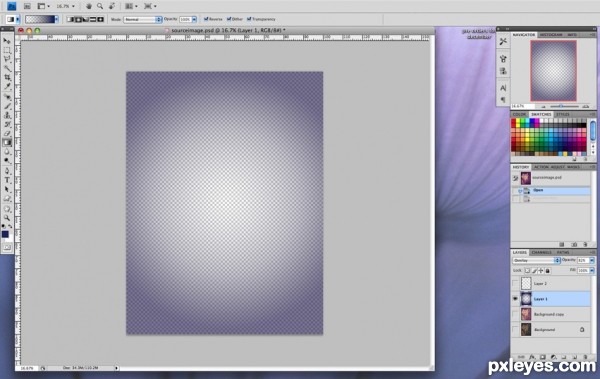Select the Gradient tool in toolbox
The height and width of the screenshot is (379, 600).
pos(7,142)
